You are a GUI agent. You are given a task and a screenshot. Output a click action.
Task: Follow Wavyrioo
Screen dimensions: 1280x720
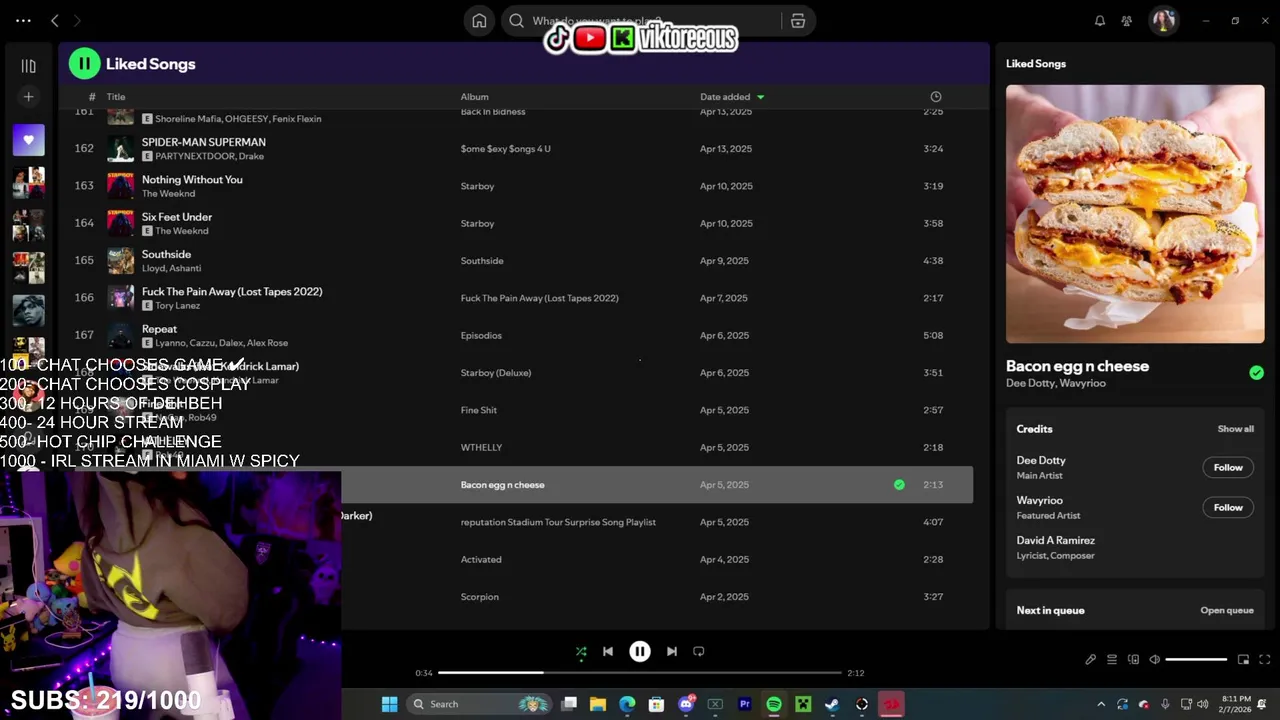[1228, 508]
